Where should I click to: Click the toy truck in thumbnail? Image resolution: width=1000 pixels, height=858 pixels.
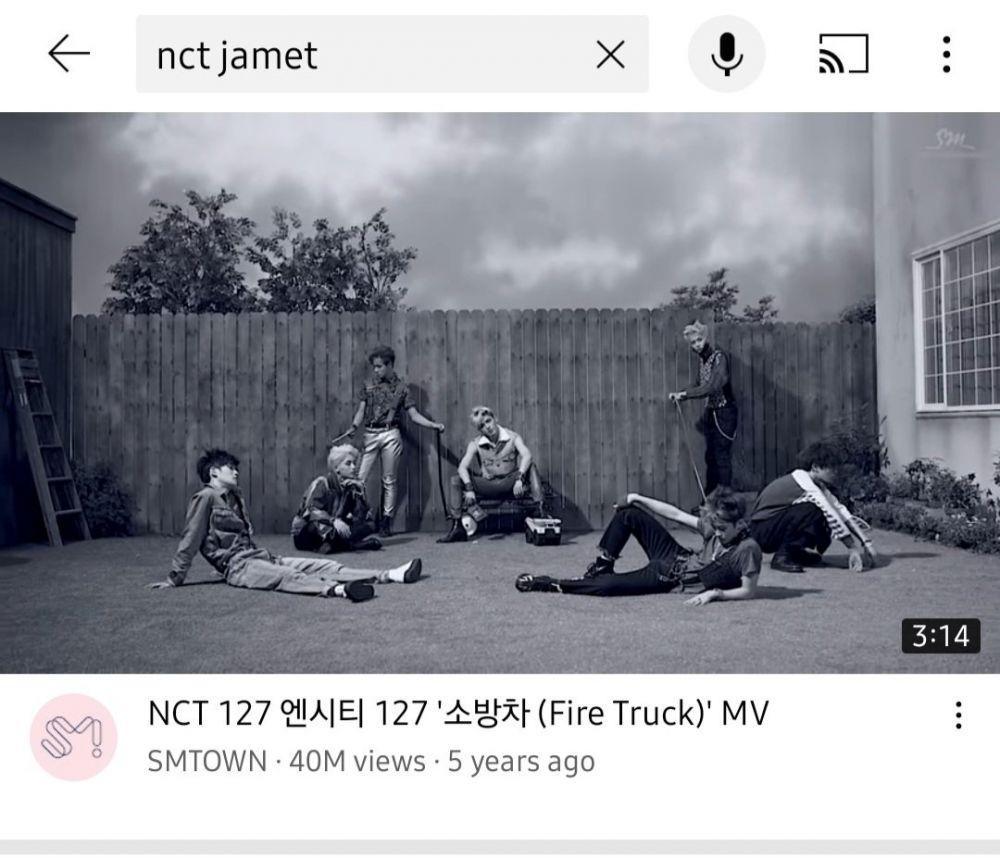point(543,530)
